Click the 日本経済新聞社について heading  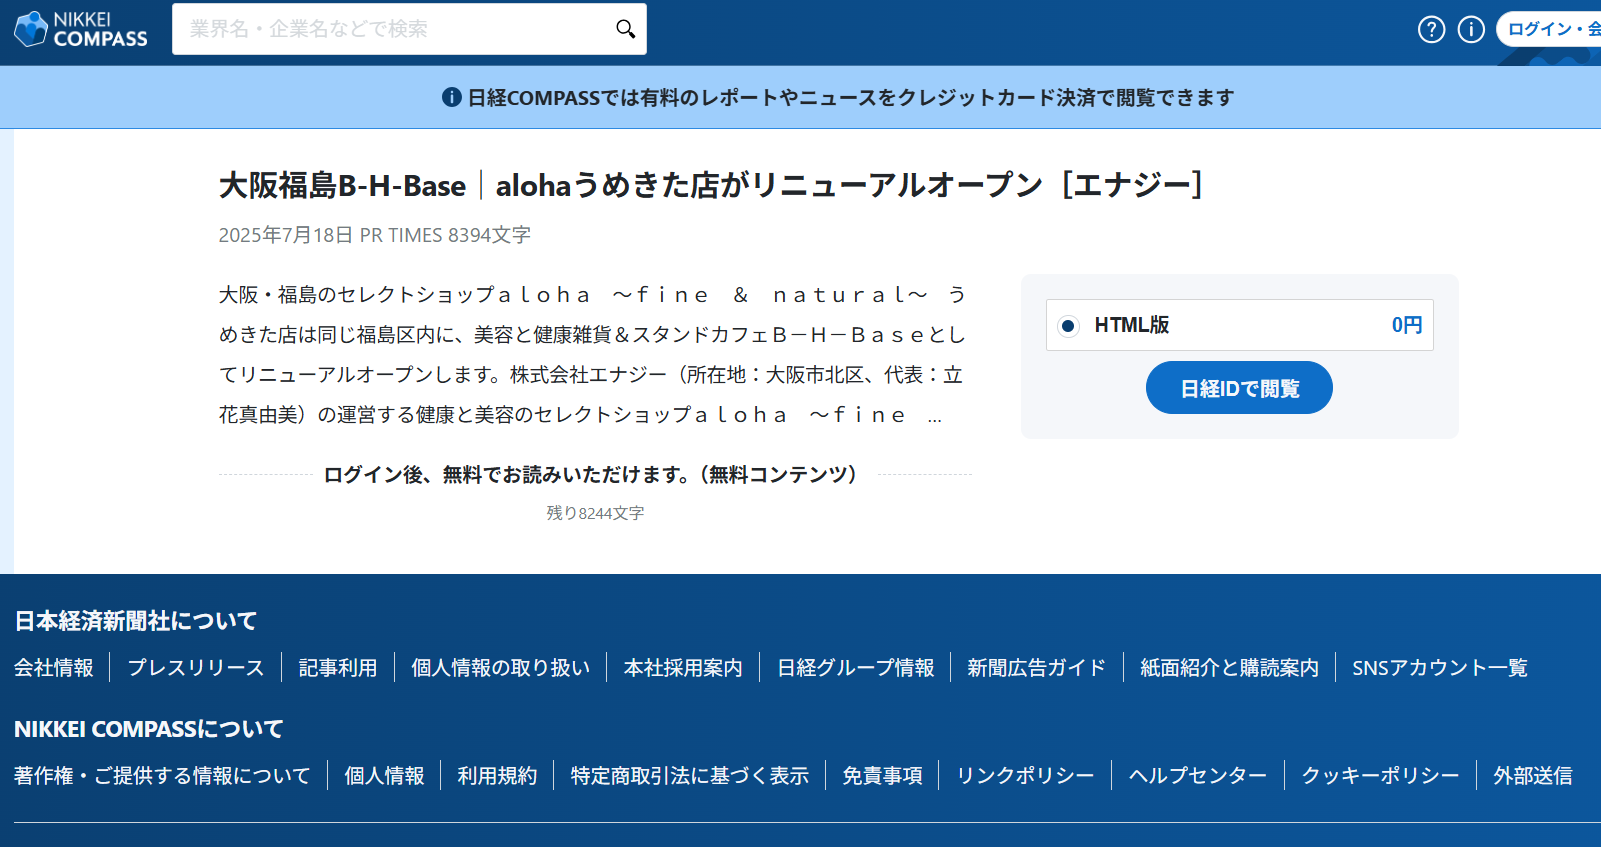coord(136,621)
